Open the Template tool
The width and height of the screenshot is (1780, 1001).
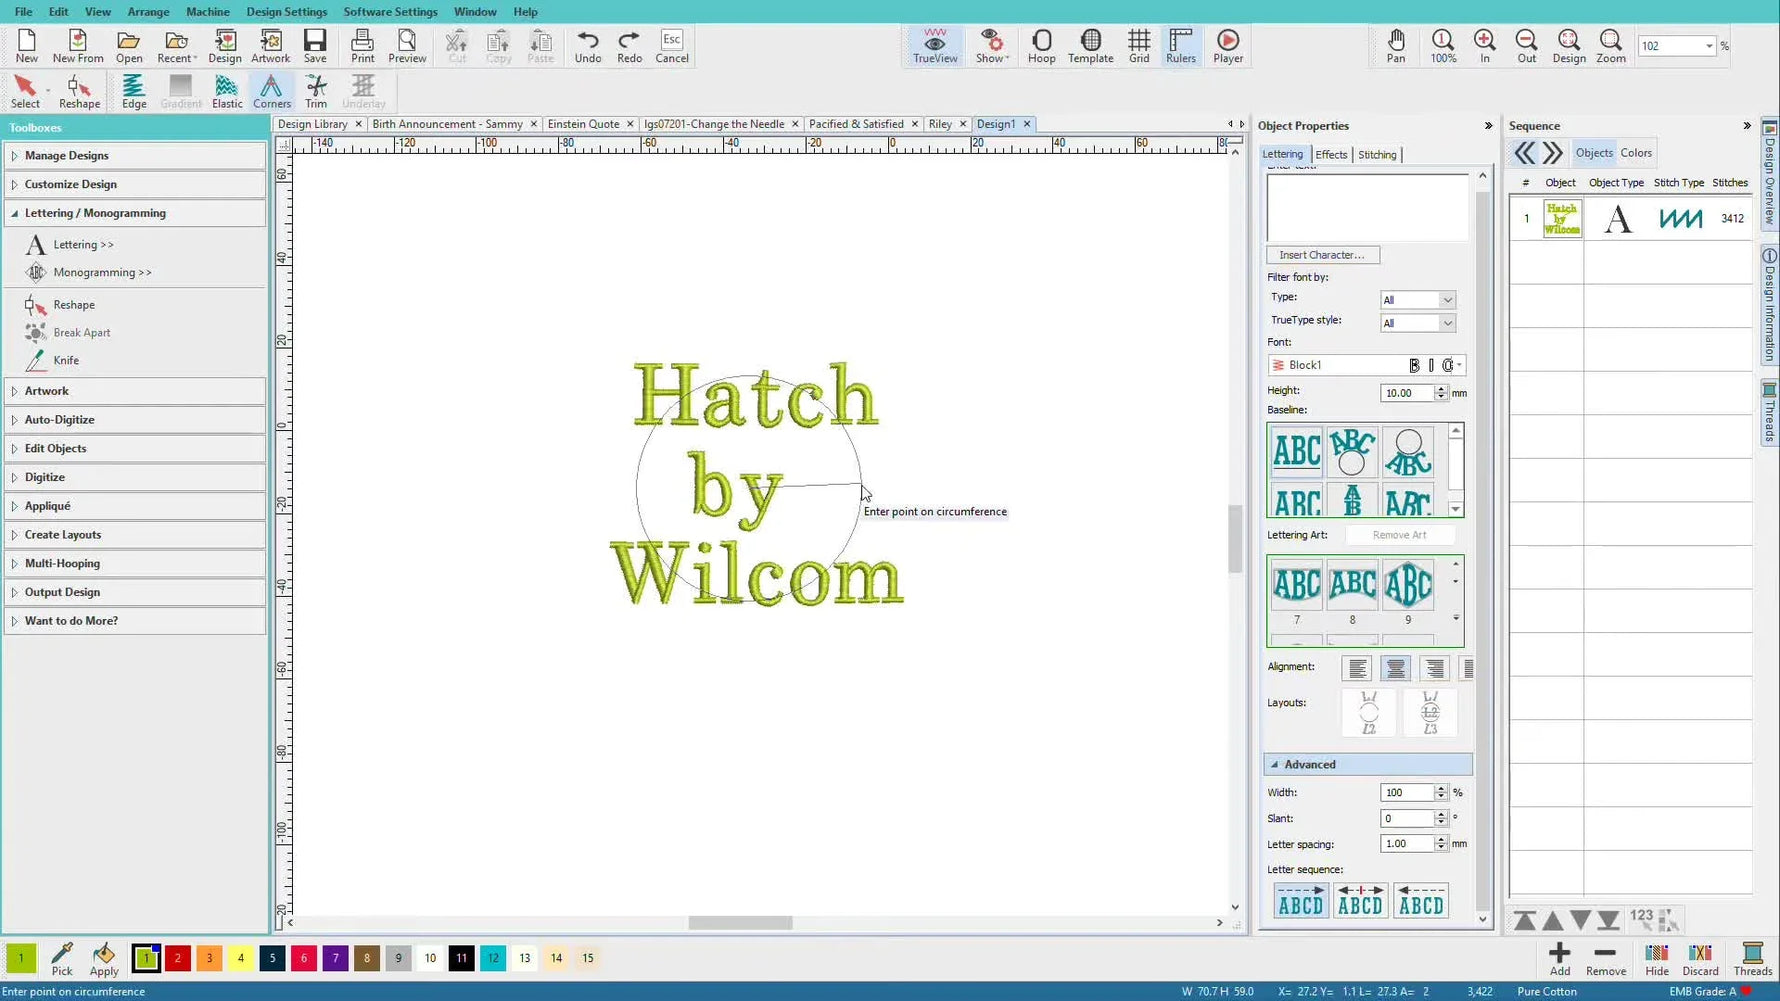(1090, 45)
